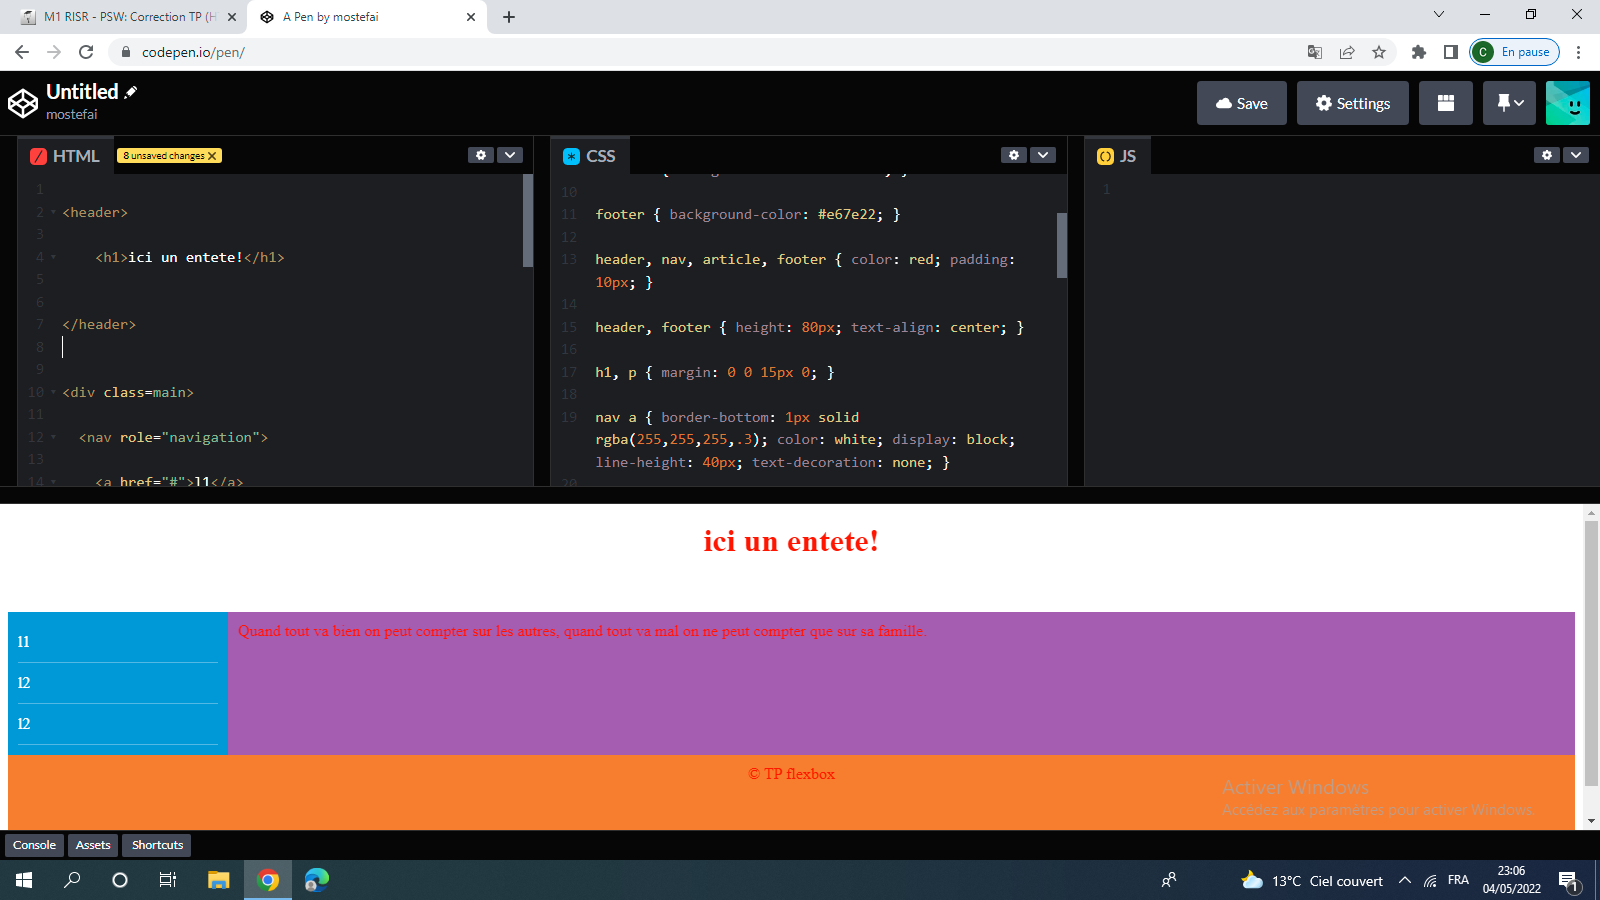This screenshot has height=900, width=1600.
Task: Expand the HTML editor dropdown chevron
Action: [510, 155]
